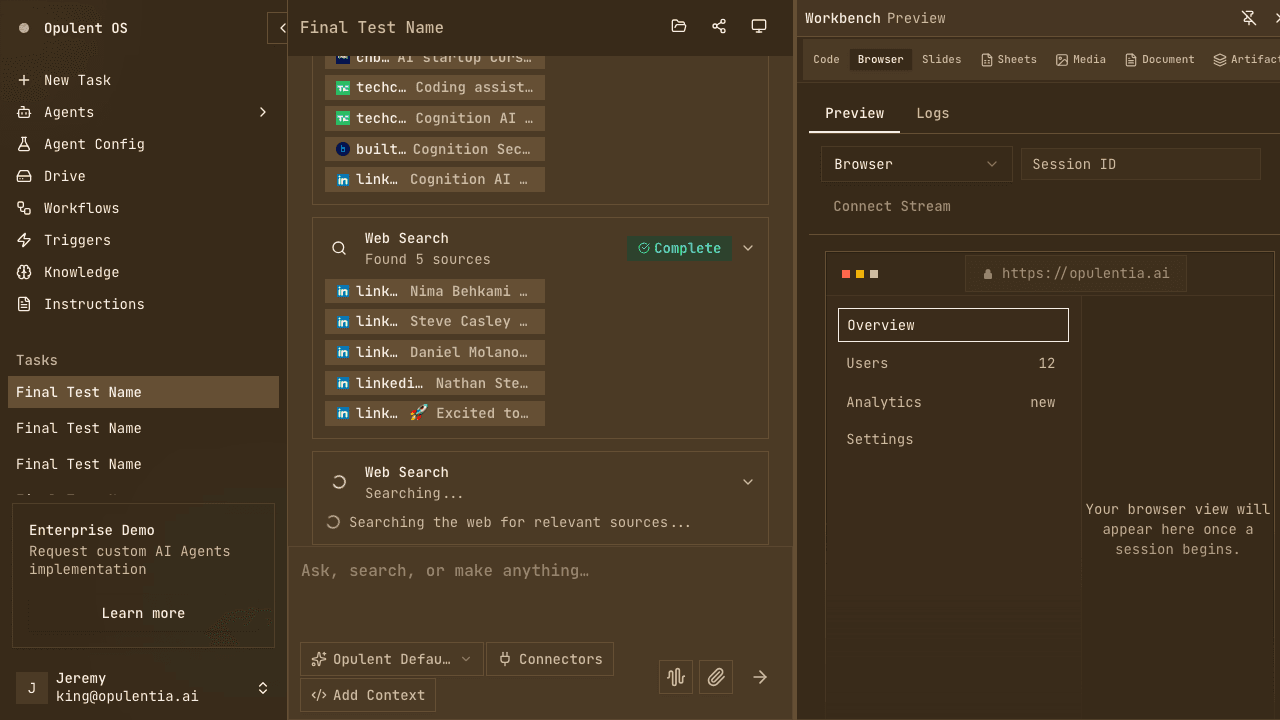The height and width of the screenshot is (720, 1280).
Task: Open the folder icon in the task header
Action: click(678, 27)
